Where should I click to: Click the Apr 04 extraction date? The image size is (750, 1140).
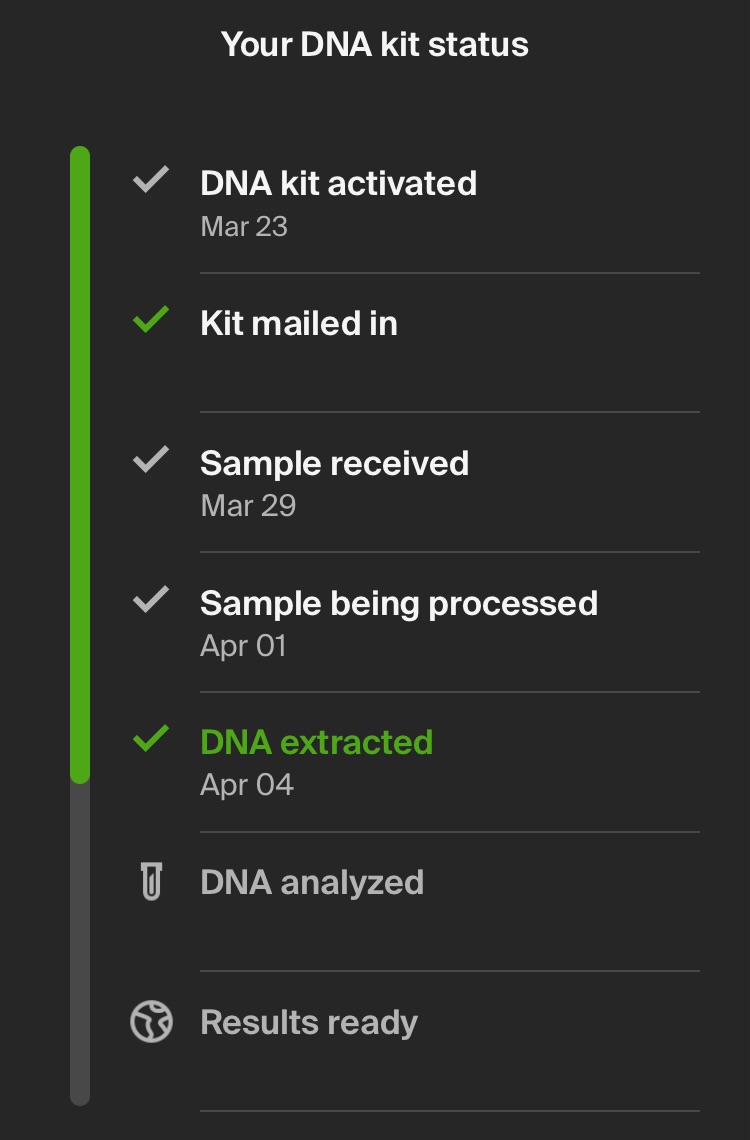[x=247, y=785]
